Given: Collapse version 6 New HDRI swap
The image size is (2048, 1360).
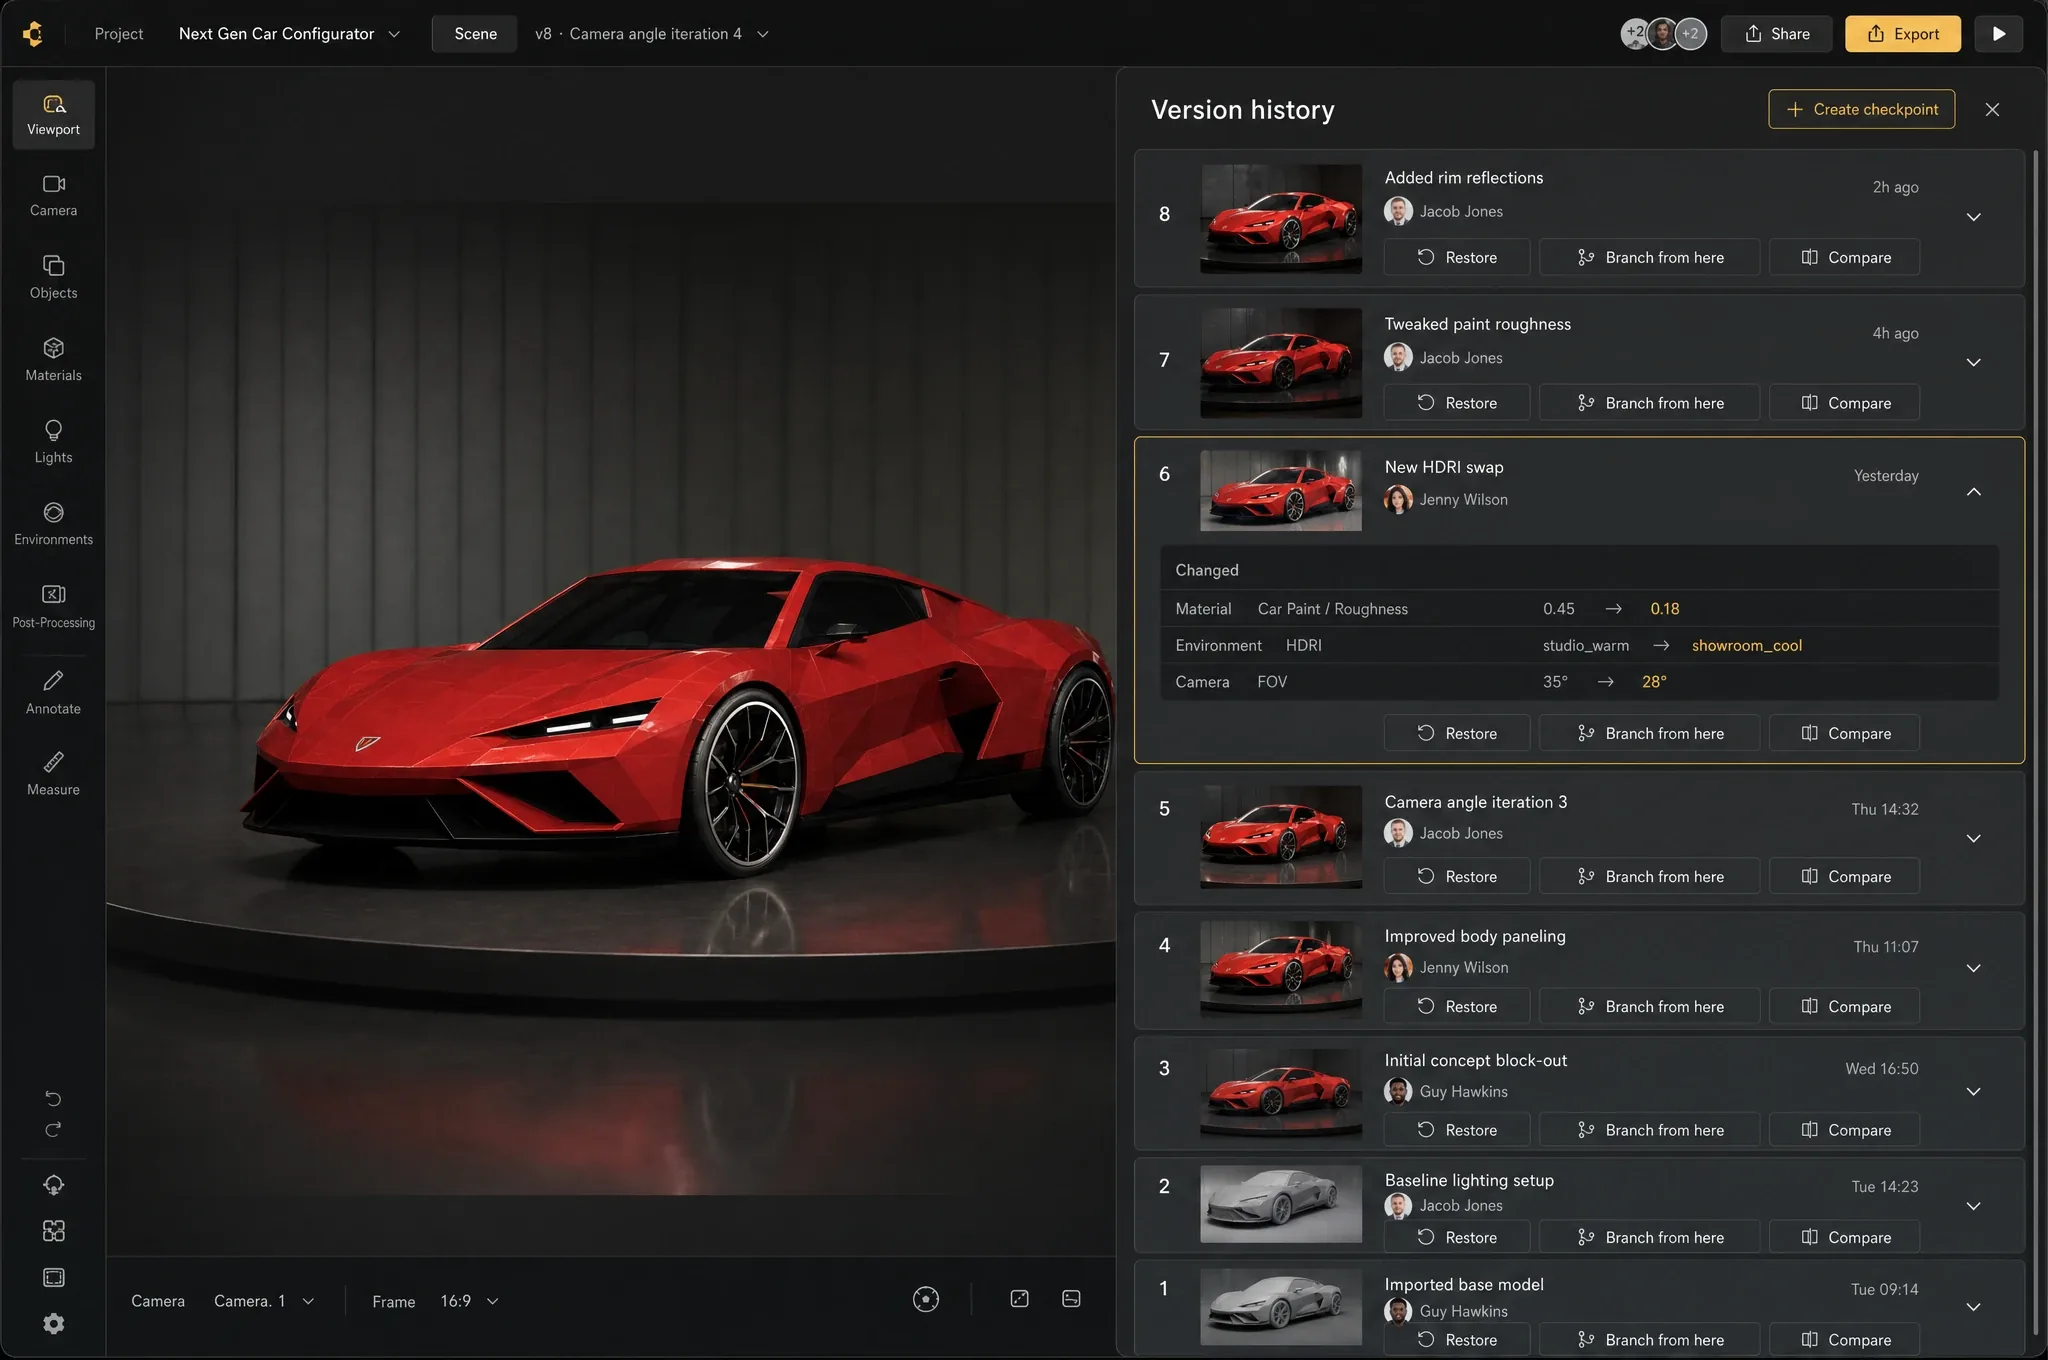Looking at the screenshot, I should tap(1973, 491).
